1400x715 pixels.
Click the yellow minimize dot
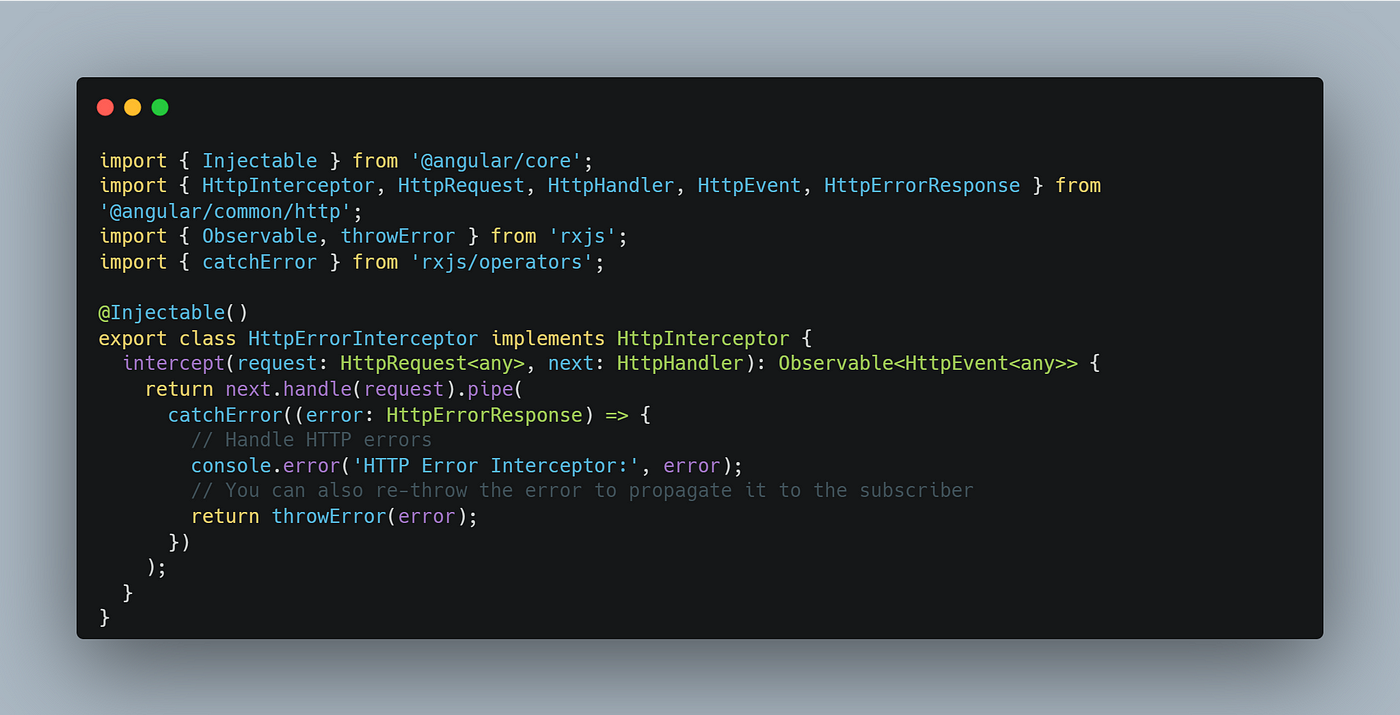[x=132, y=107]
